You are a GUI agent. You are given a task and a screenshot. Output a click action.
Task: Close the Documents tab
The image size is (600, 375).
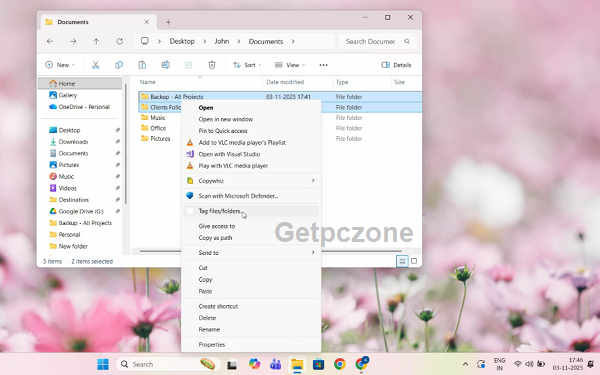[x=147, y=22]
